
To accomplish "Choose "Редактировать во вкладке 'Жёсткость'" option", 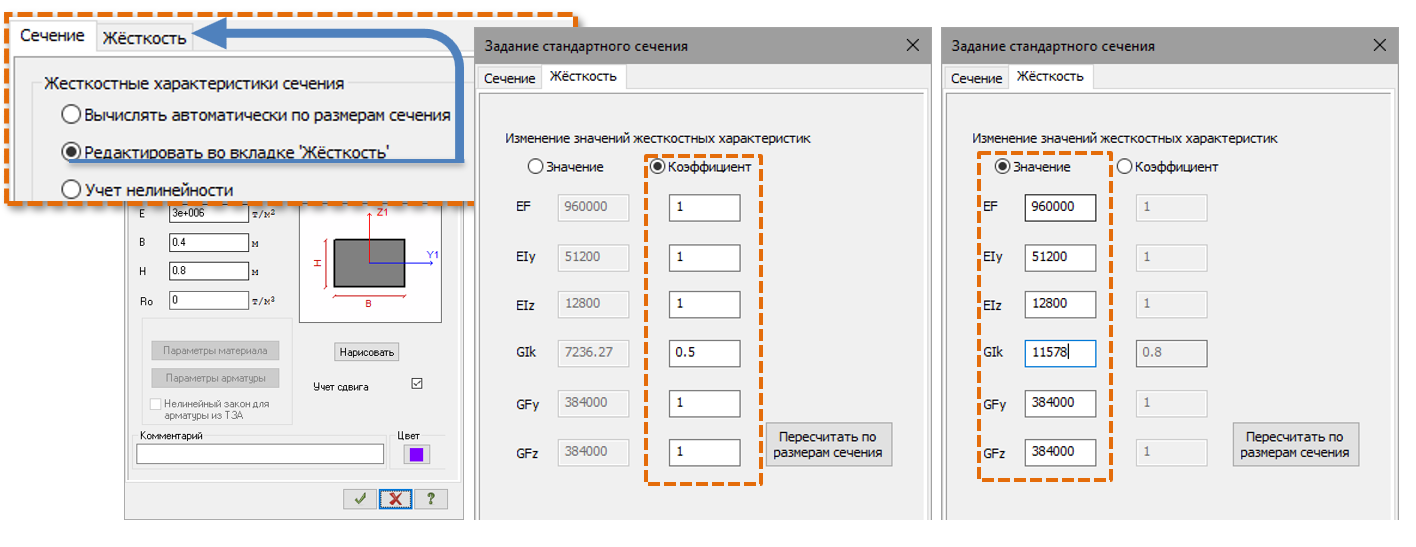I will click(x=71, y=152).
